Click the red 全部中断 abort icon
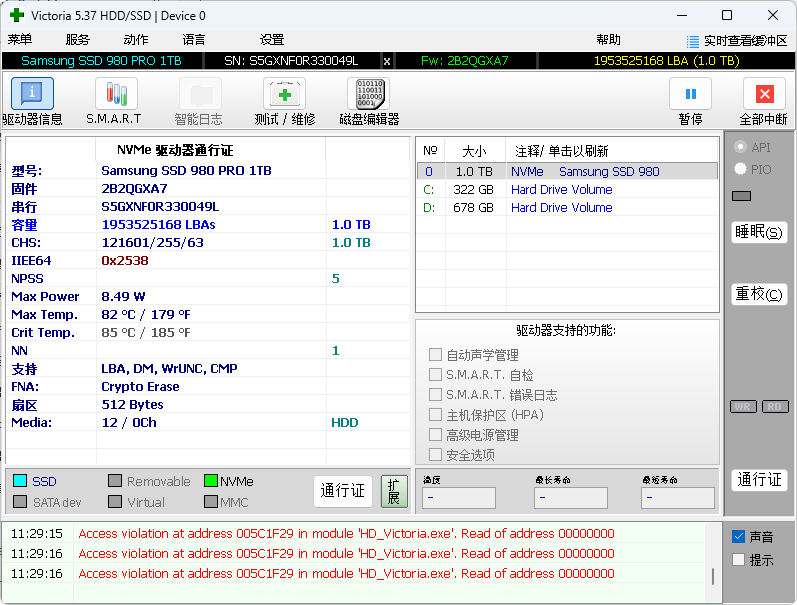The width and height of the screenshot is (797, 605). [764, 94]
